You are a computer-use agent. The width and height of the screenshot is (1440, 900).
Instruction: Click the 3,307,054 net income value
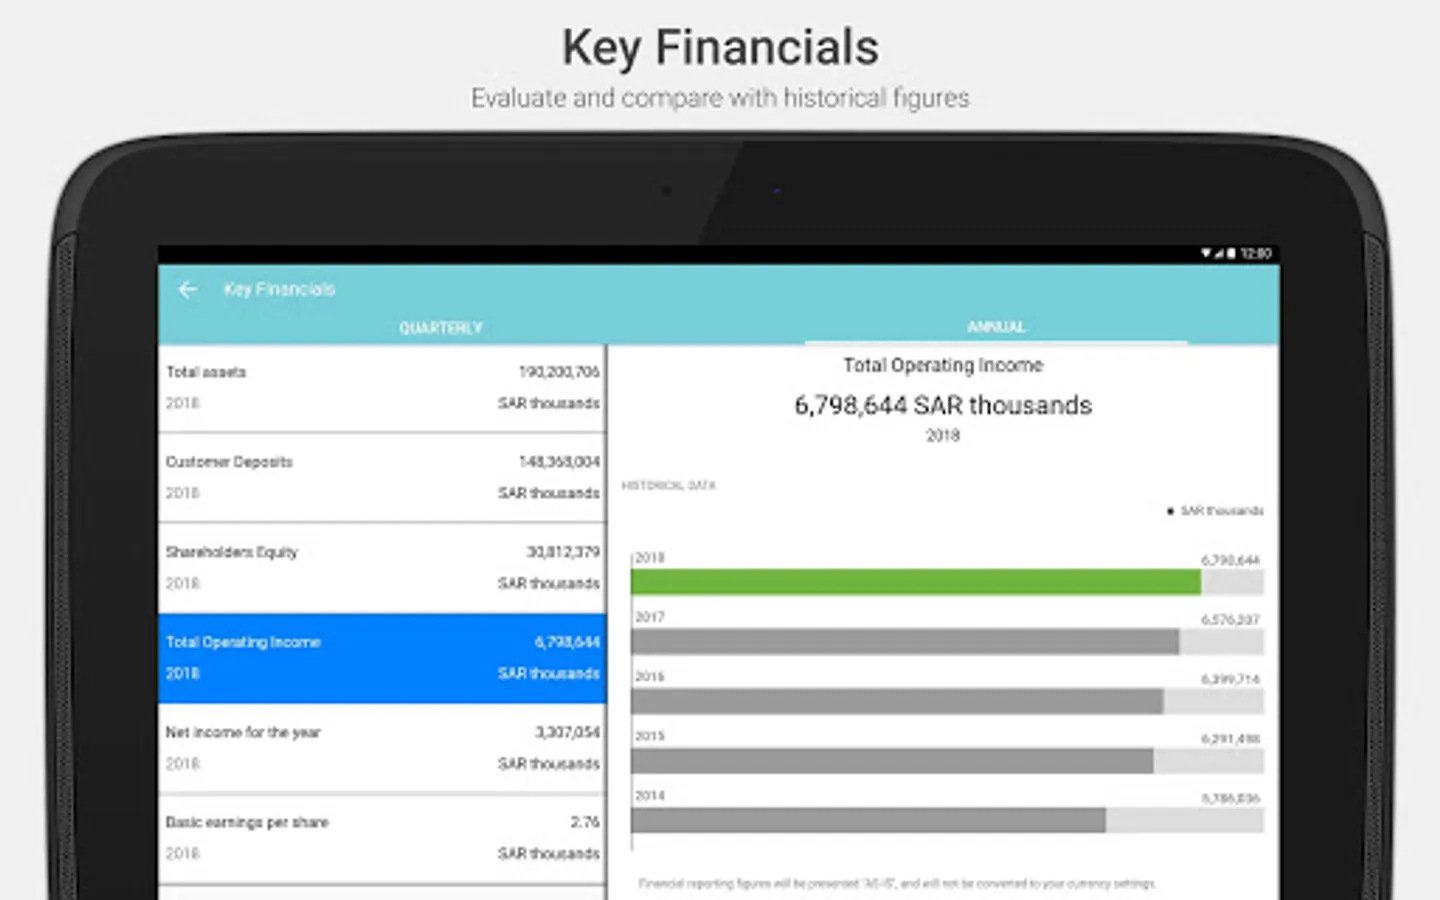(x=567, y=732)
